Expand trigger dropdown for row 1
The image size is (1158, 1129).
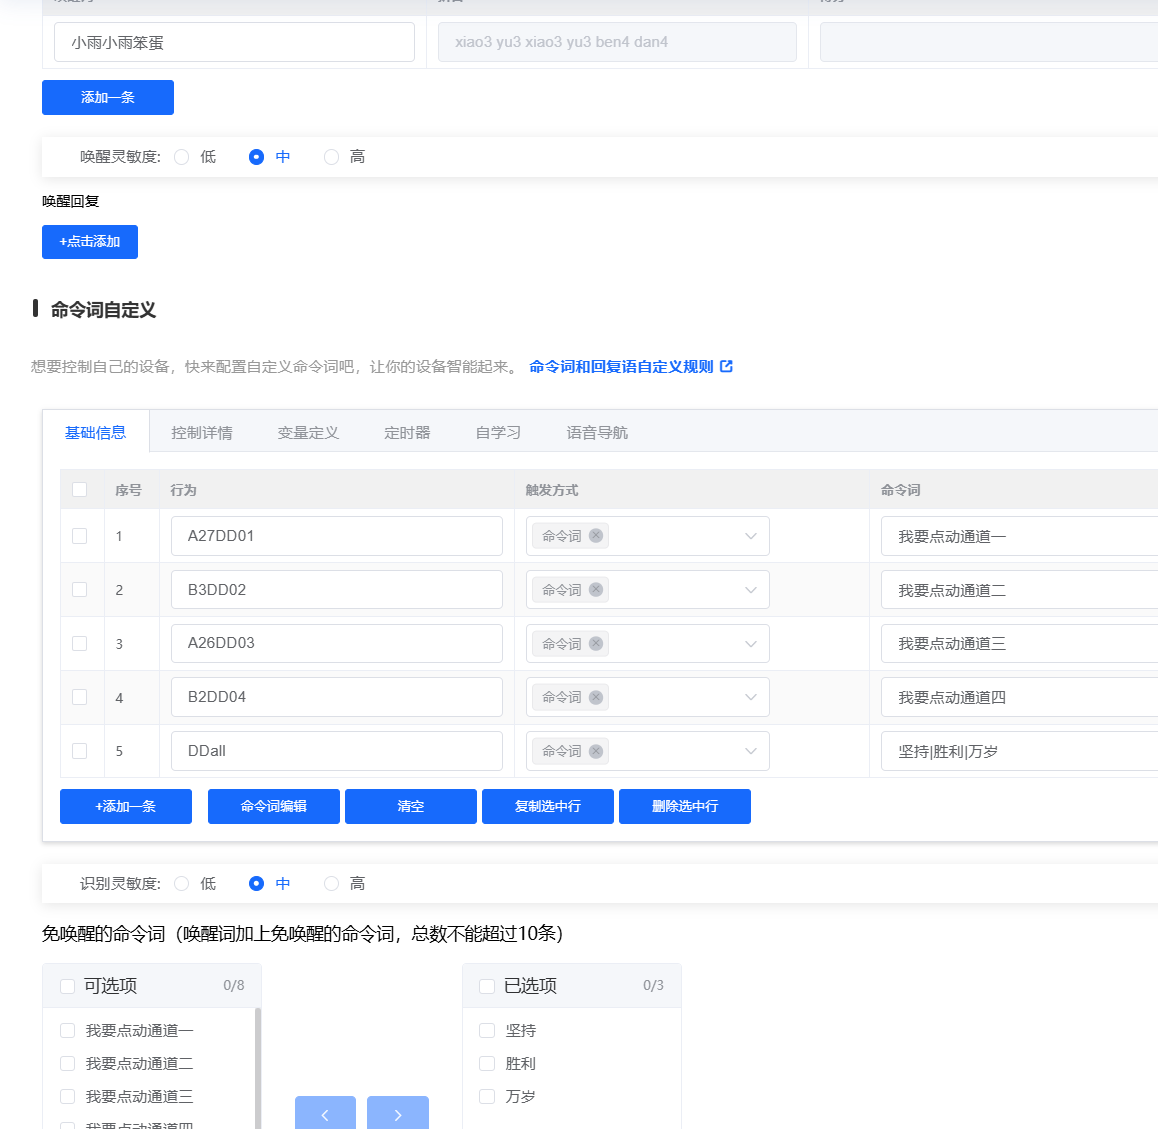click(750, 536)
